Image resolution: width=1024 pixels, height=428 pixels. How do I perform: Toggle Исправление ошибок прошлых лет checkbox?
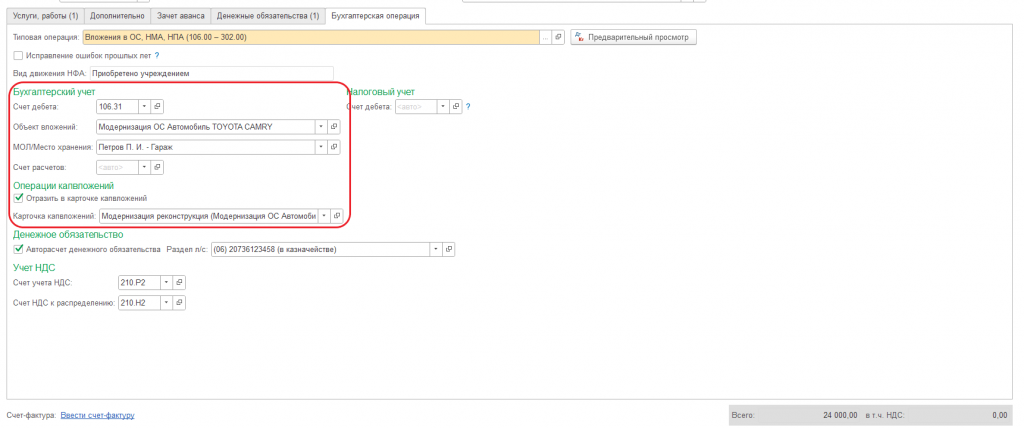pos(18,56)
